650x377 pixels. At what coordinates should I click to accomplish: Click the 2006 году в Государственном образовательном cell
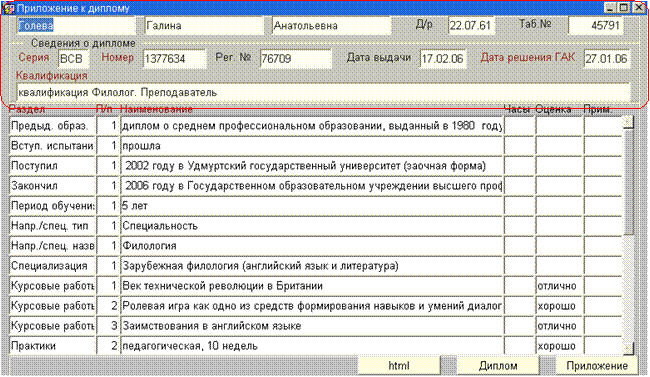[x=311, y=186]
